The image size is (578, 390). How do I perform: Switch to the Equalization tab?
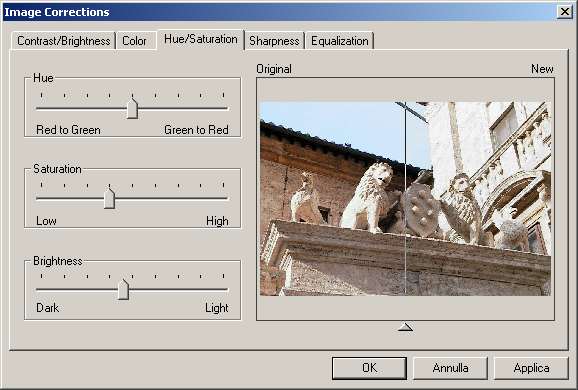[340, 41]
